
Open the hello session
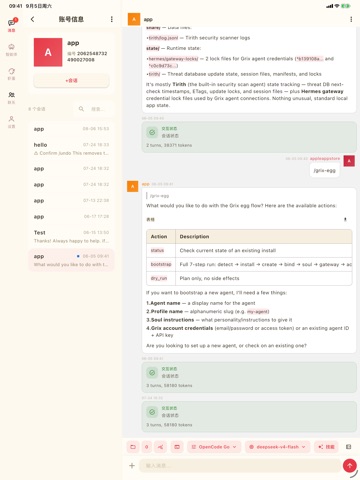(x=71, y=149)
